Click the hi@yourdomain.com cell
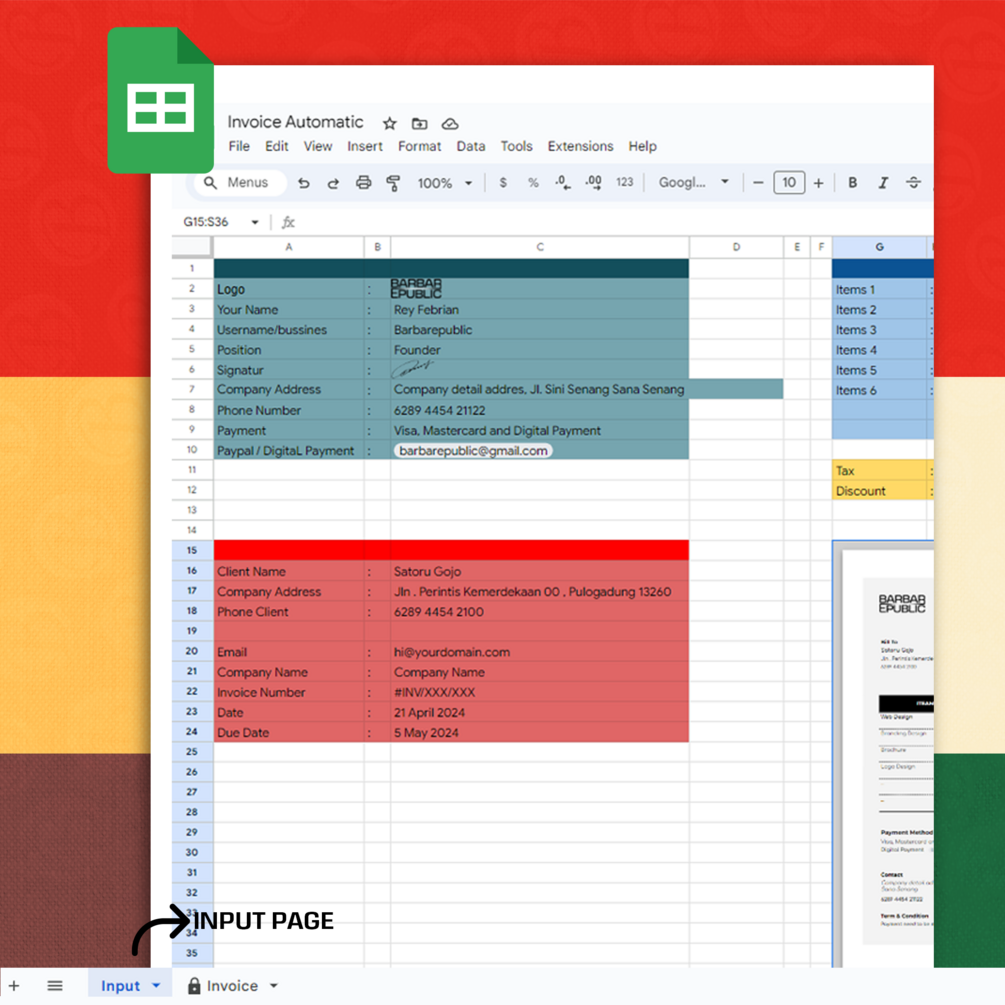 (x=540, y=652)
